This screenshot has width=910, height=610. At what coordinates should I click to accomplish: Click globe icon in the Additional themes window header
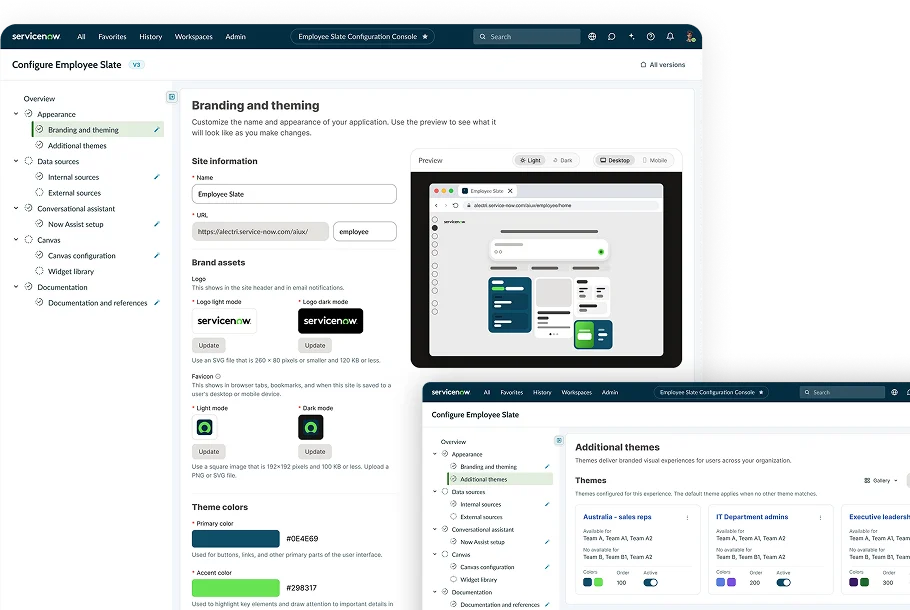coord(894,392)
